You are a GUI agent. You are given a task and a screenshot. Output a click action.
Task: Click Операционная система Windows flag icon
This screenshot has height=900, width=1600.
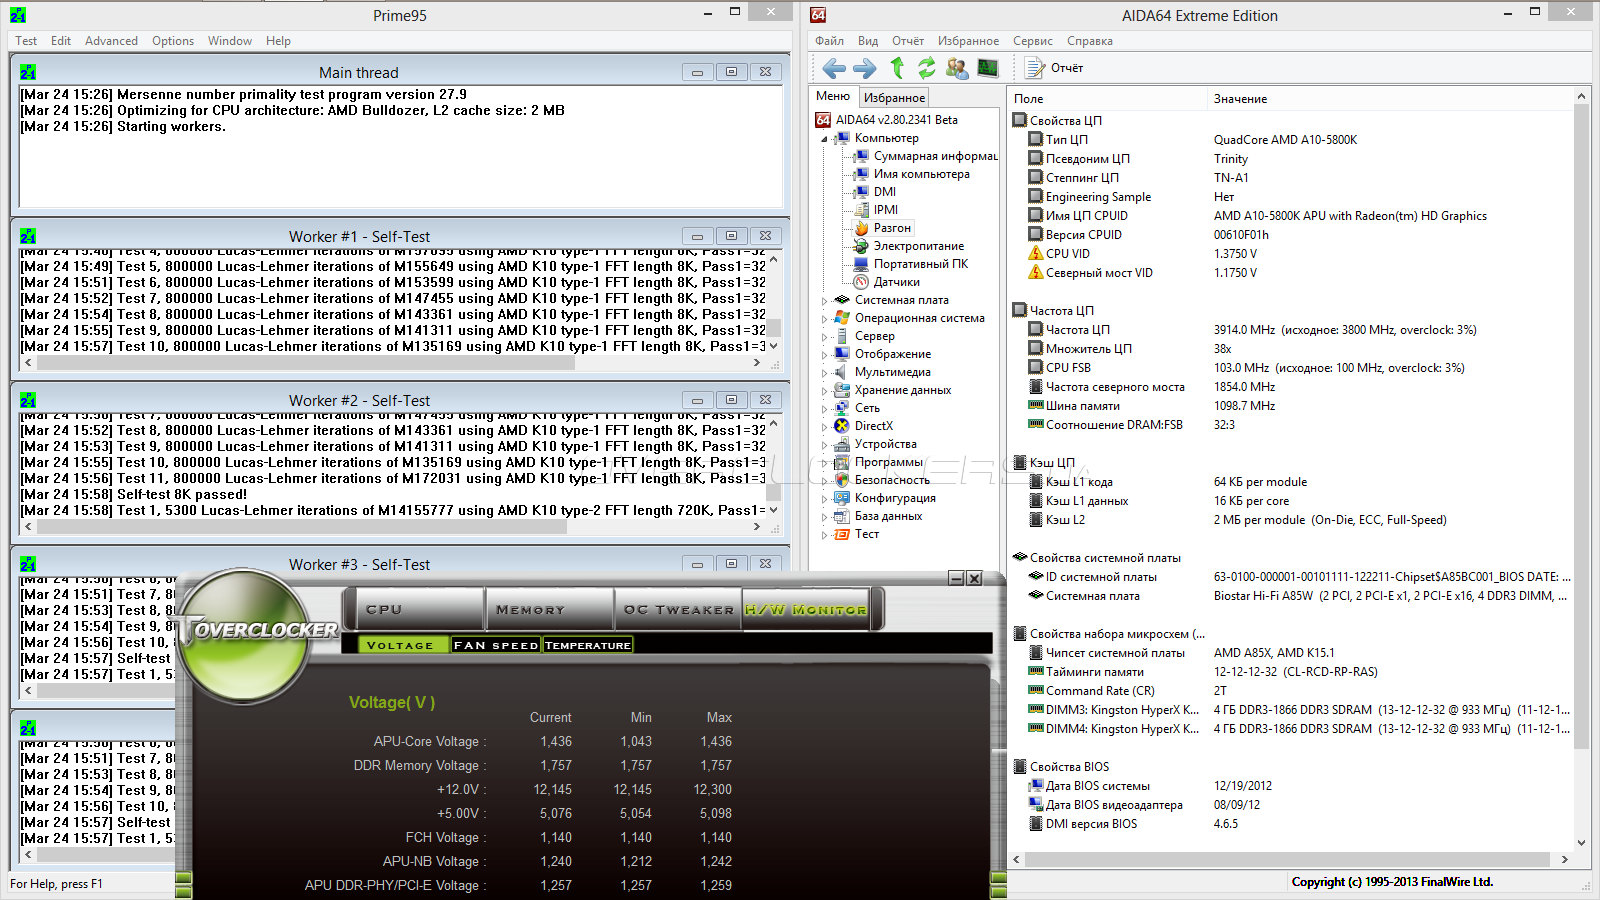tap(842, 318)
